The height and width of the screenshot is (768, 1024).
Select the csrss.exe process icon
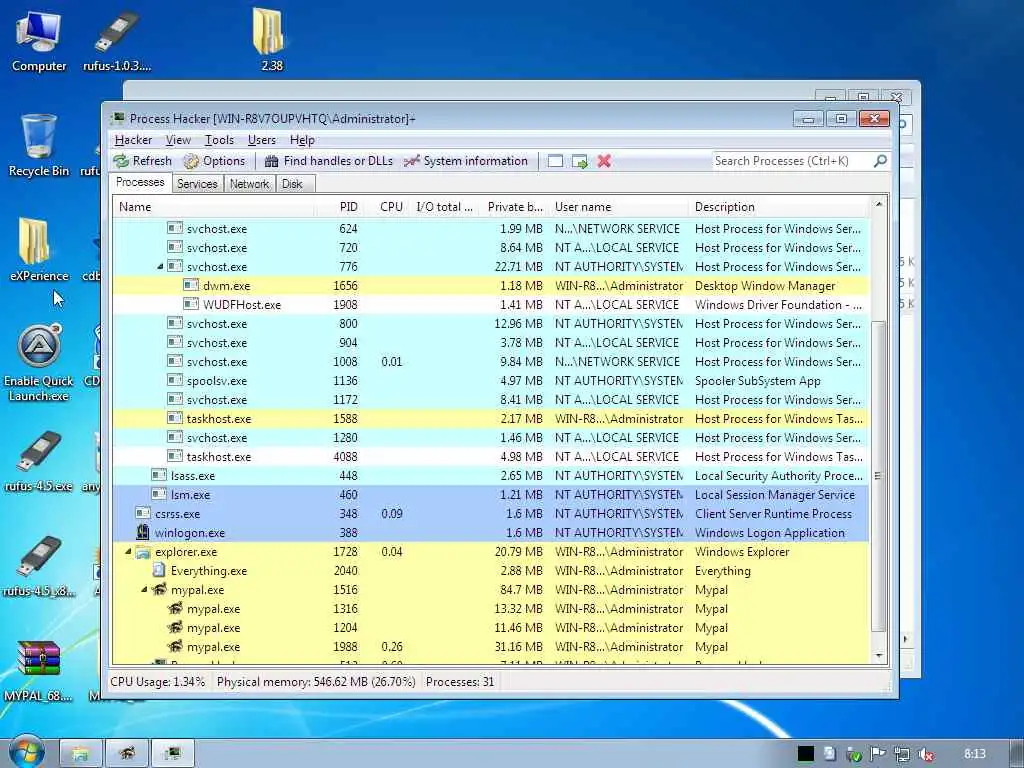[143, 513]
